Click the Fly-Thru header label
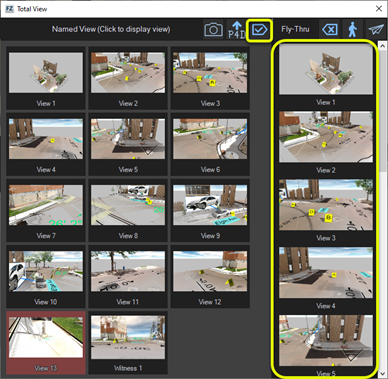Viewport: 388px width, 379px height. [295, 29]
